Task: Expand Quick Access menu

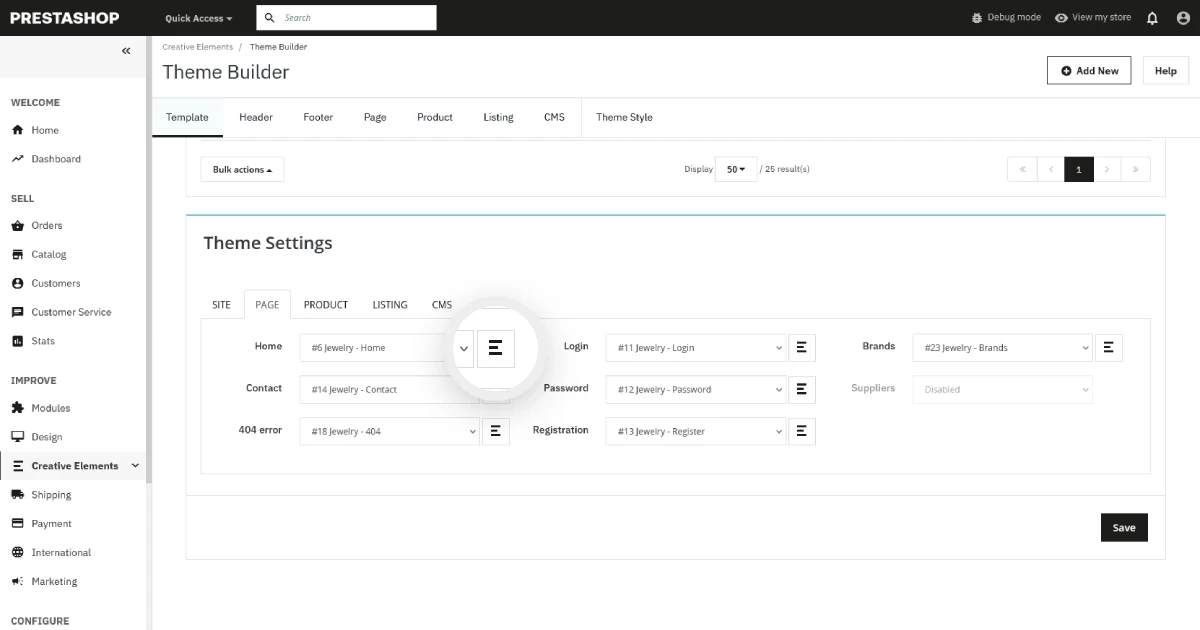Action: (198, 18)
